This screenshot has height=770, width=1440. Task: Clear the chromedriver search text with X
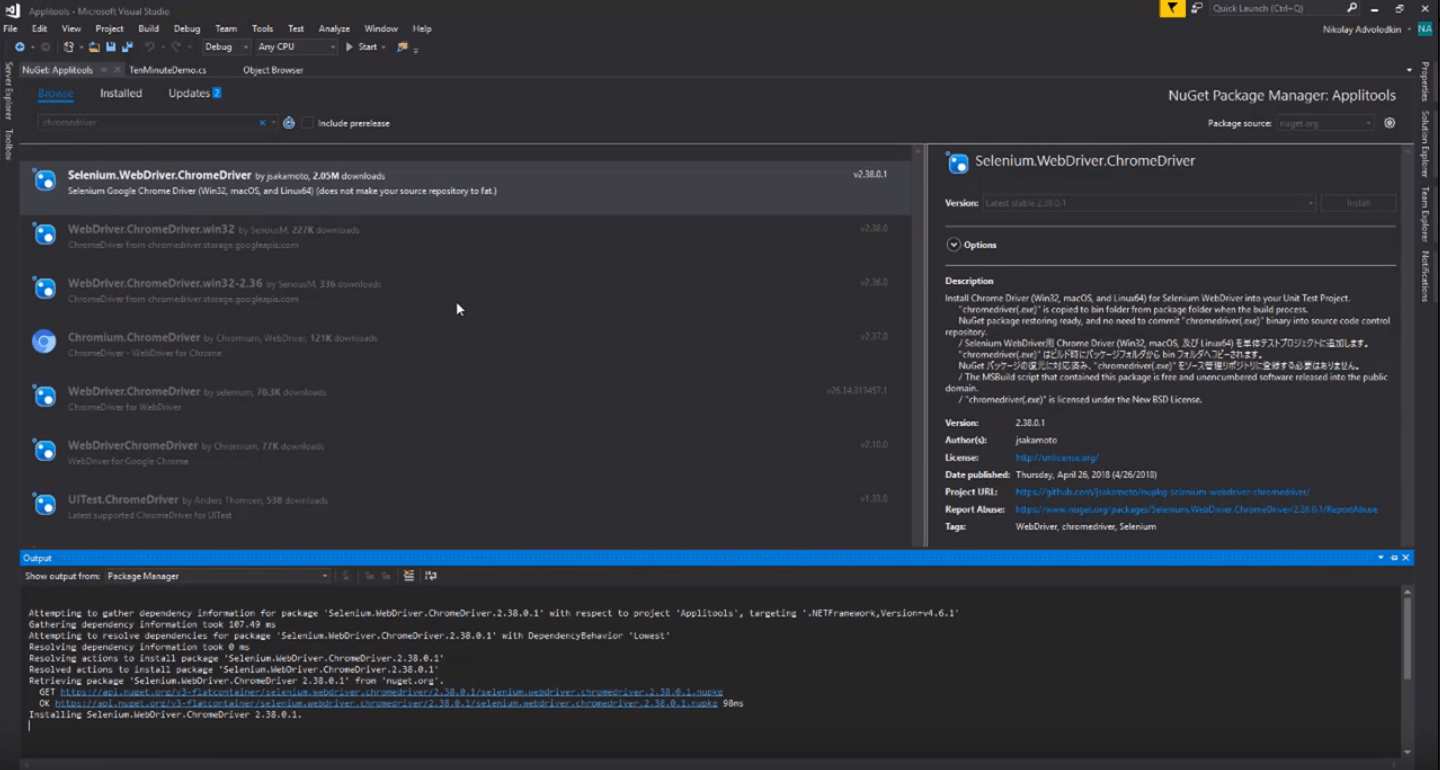(x=262, y=123)
